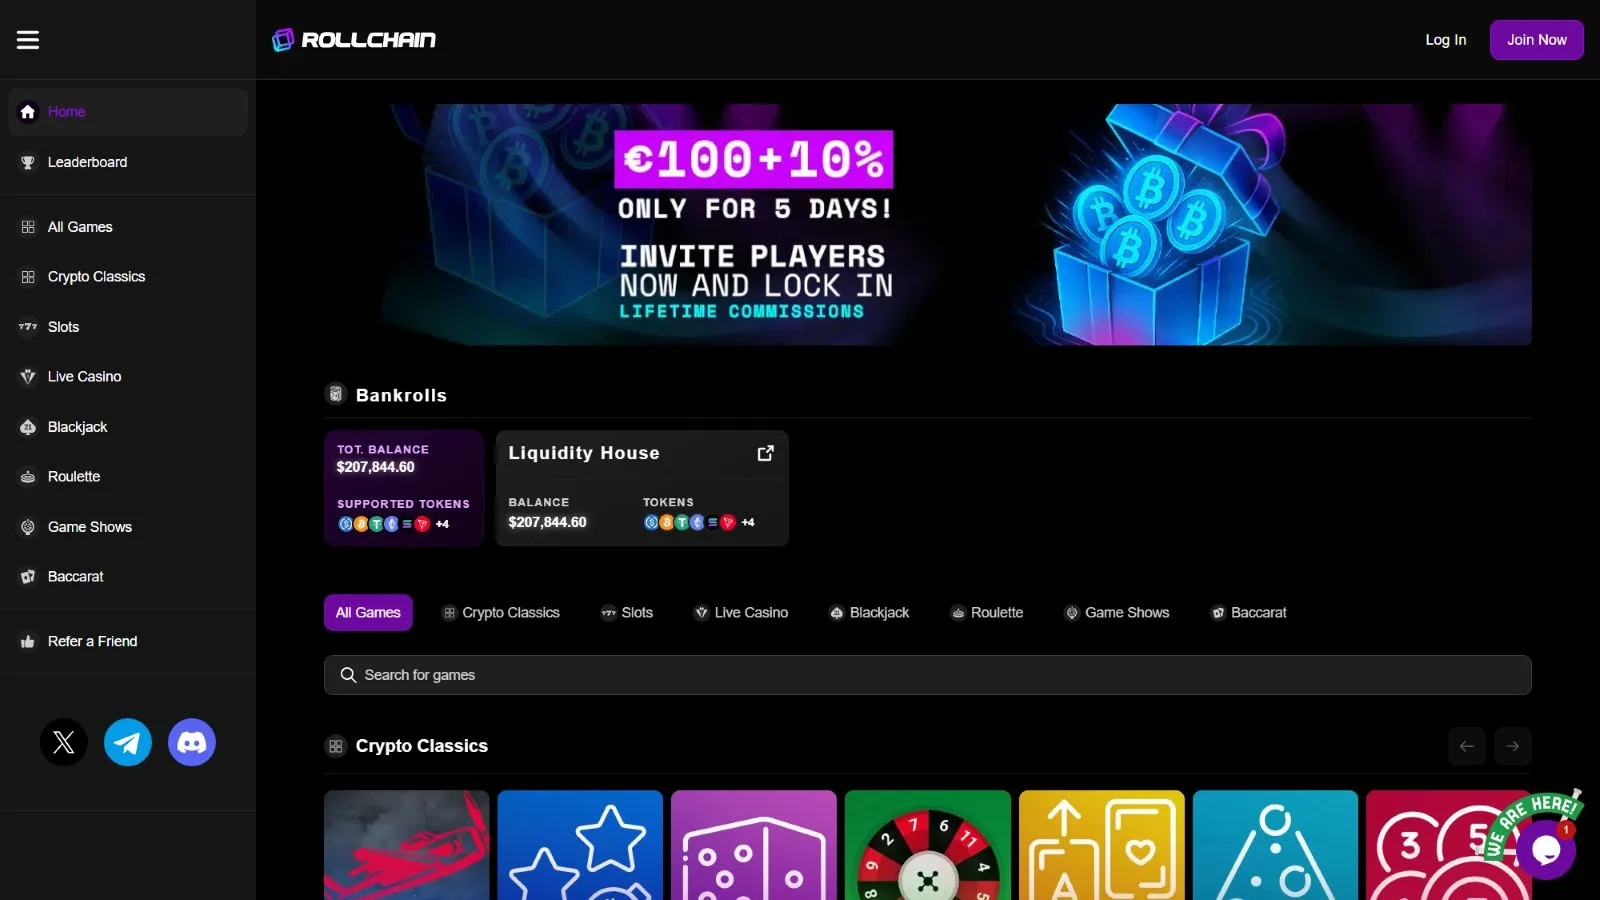Open the Liquidity House external link icon
Viewport: 1600px width, 900px height.
[766, 453]
